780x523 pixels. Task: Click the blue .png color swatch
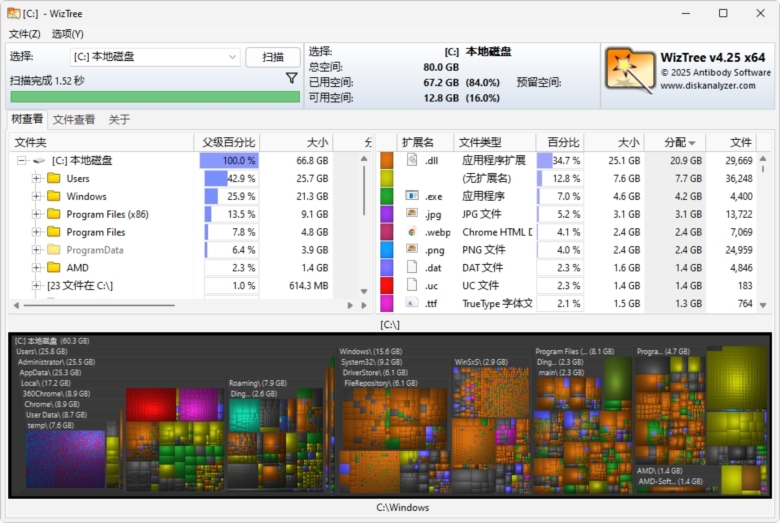(387, 250)
